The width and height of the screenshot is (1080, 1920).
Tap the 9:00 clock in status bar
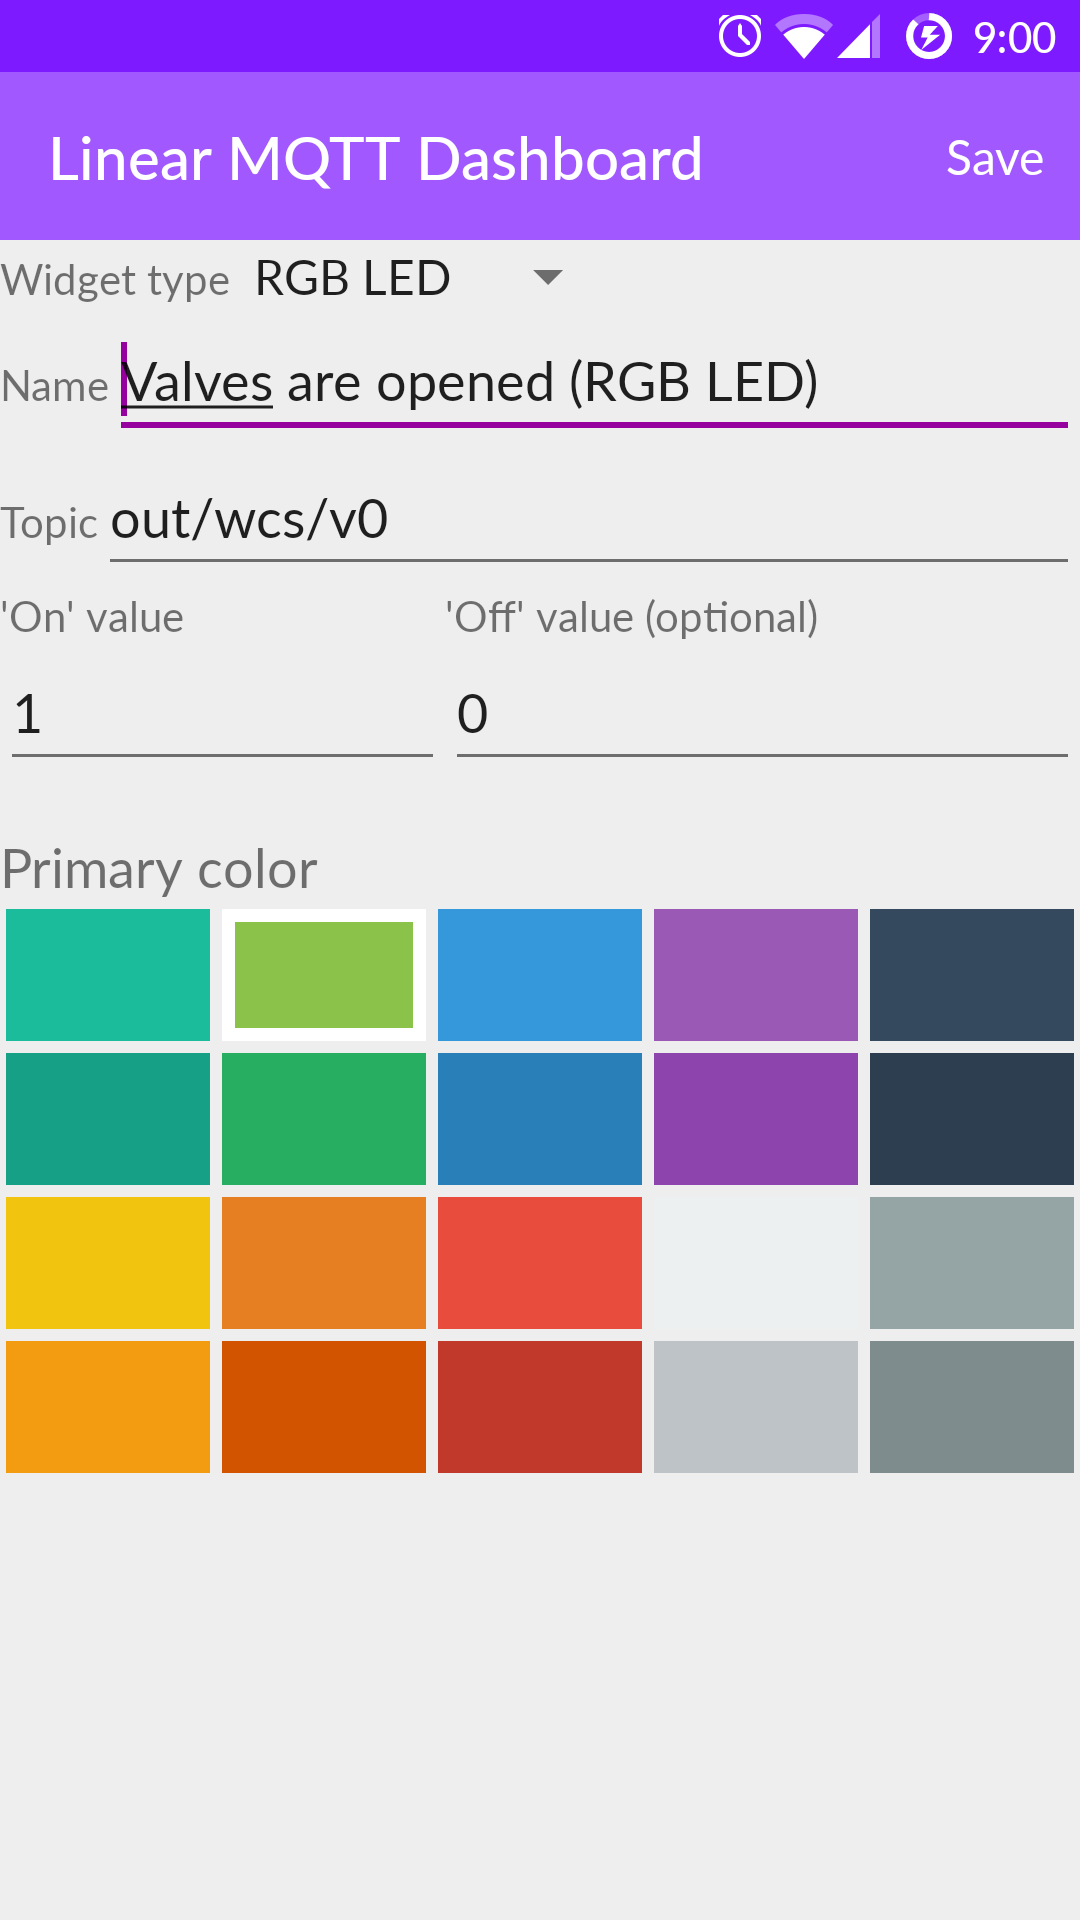click(x=1014, y=38)
